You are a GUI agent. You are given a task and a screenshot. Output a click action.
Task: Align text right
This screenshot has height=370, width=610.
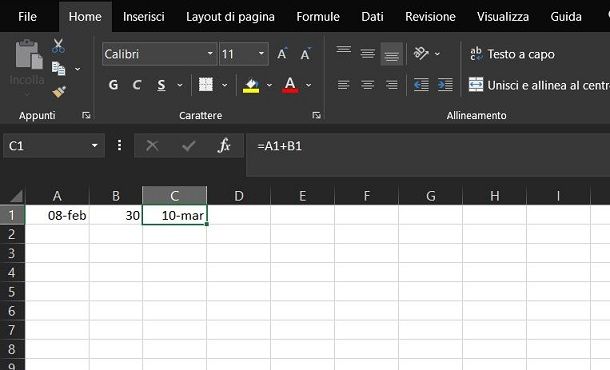click(x=391, y=84)
